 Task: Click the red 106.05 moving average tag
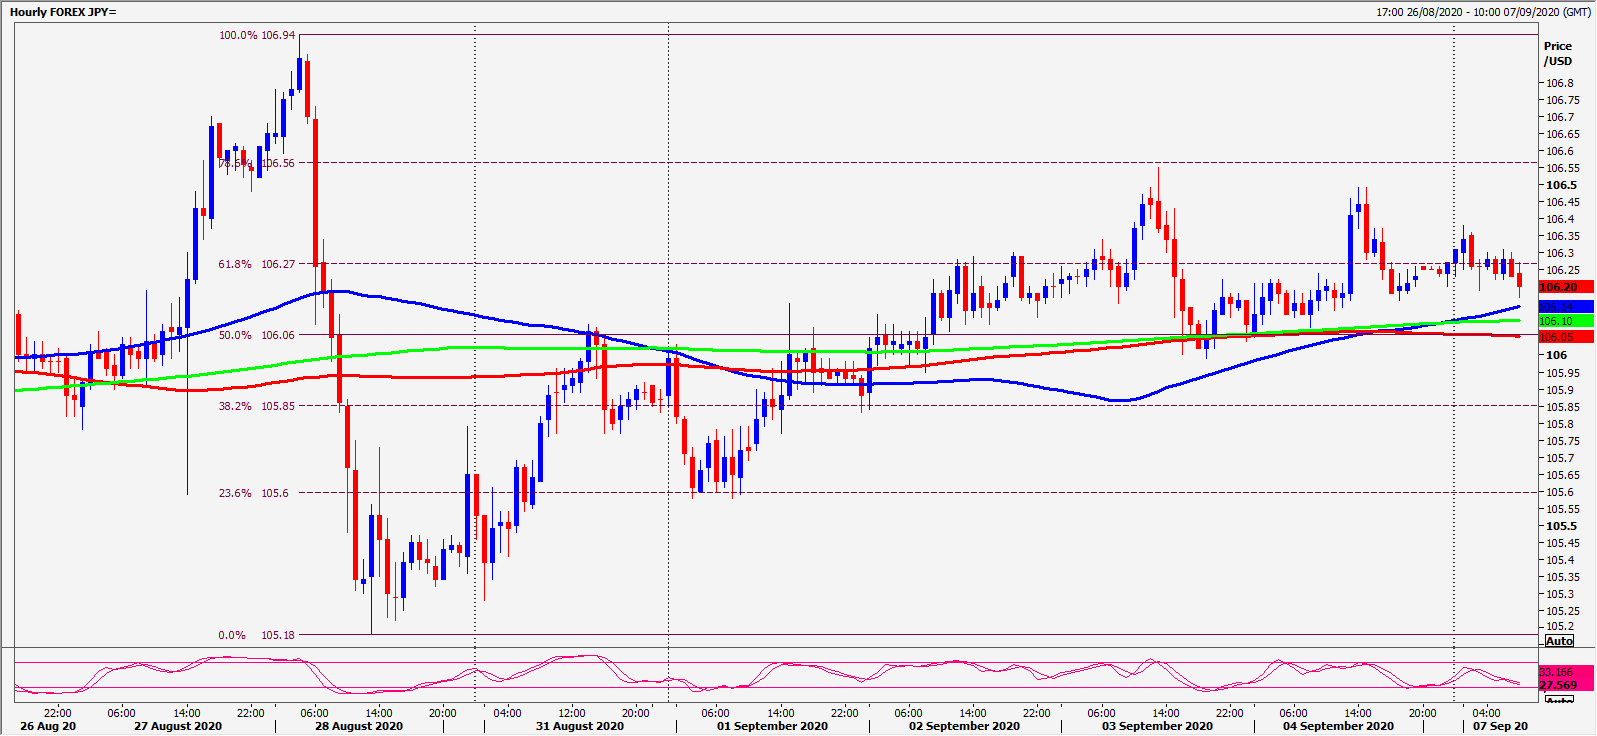(1565, 337)
